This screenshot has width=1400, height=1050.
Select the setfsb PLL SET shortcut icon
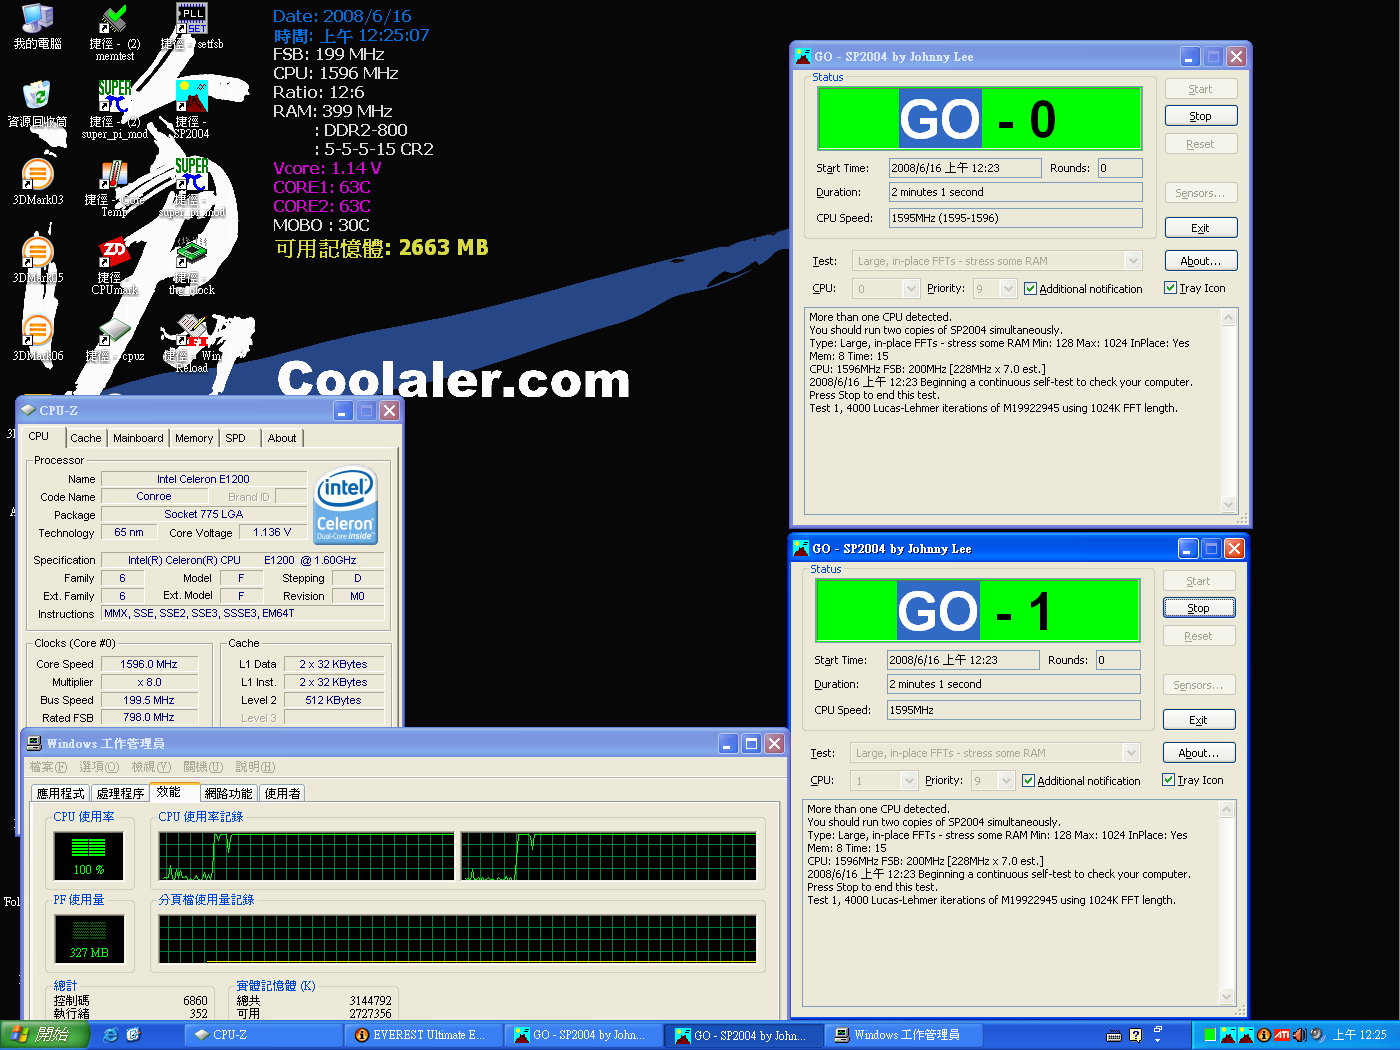pyautogui.click(x=191, y=18)
